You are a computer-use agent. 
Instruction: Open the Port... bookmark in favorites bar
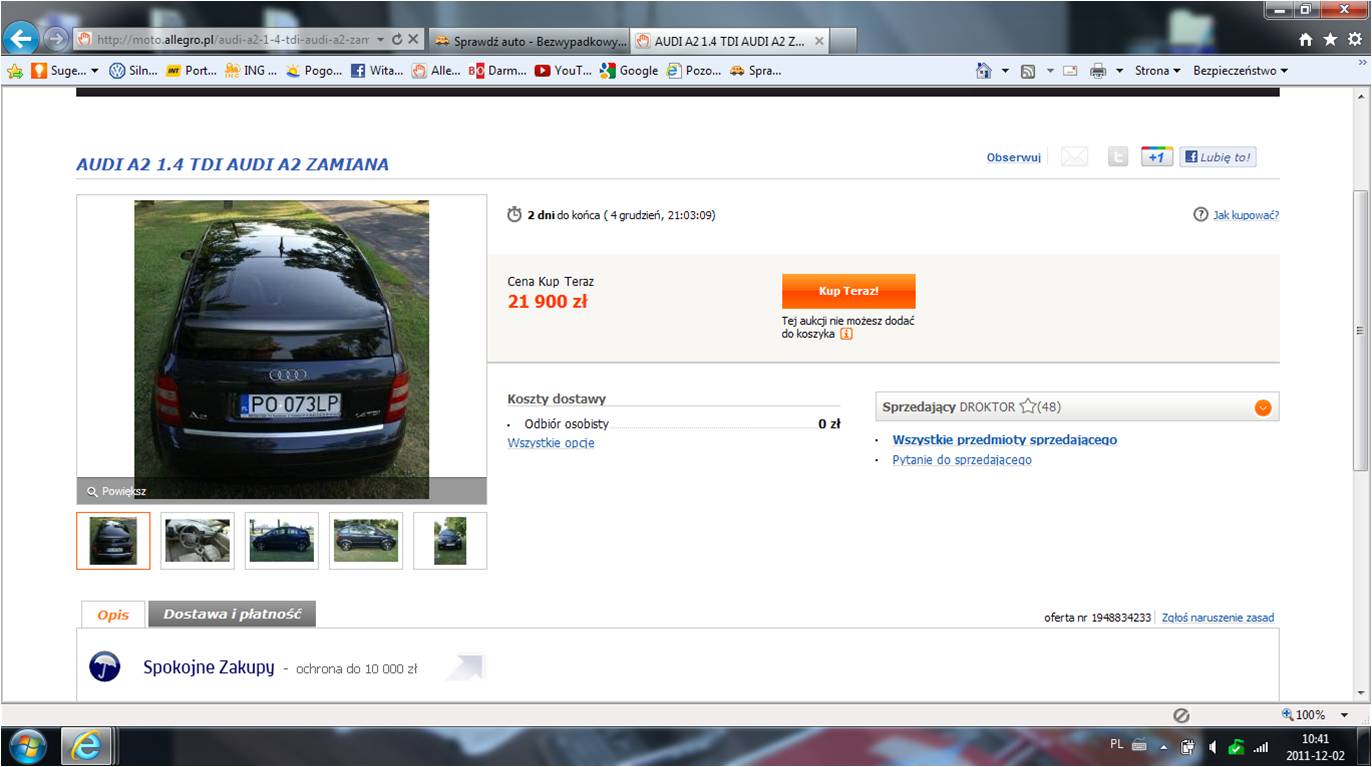click(x=191, y=71)
